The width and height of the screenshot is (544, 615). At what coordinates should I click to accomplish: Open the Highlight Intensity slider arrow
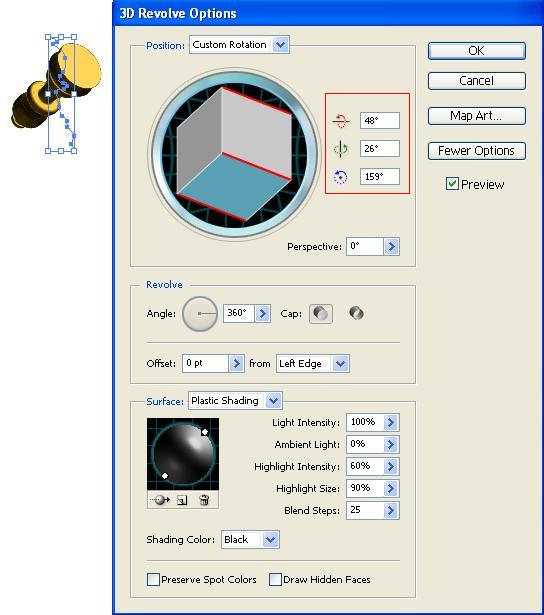click(x=391, y=466)
